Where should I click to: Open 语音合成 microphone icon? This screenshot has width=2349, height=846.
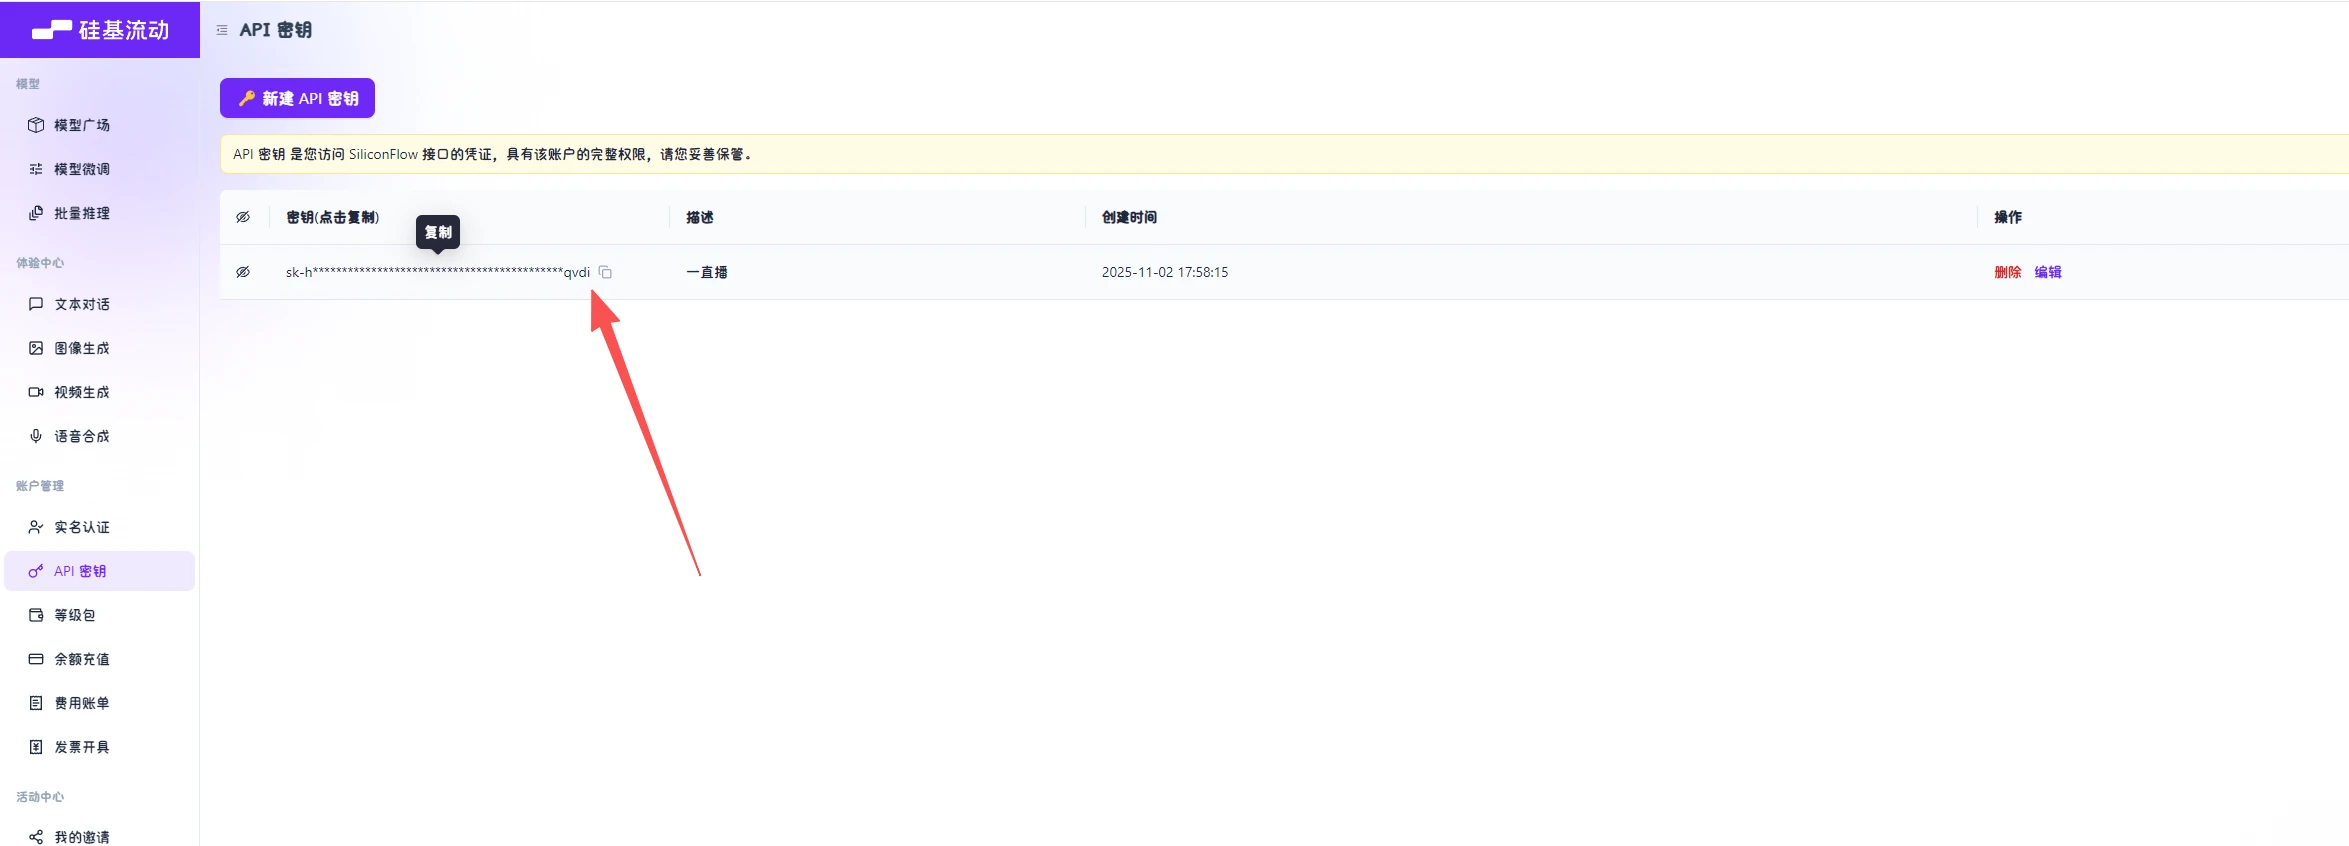(36, 436)
